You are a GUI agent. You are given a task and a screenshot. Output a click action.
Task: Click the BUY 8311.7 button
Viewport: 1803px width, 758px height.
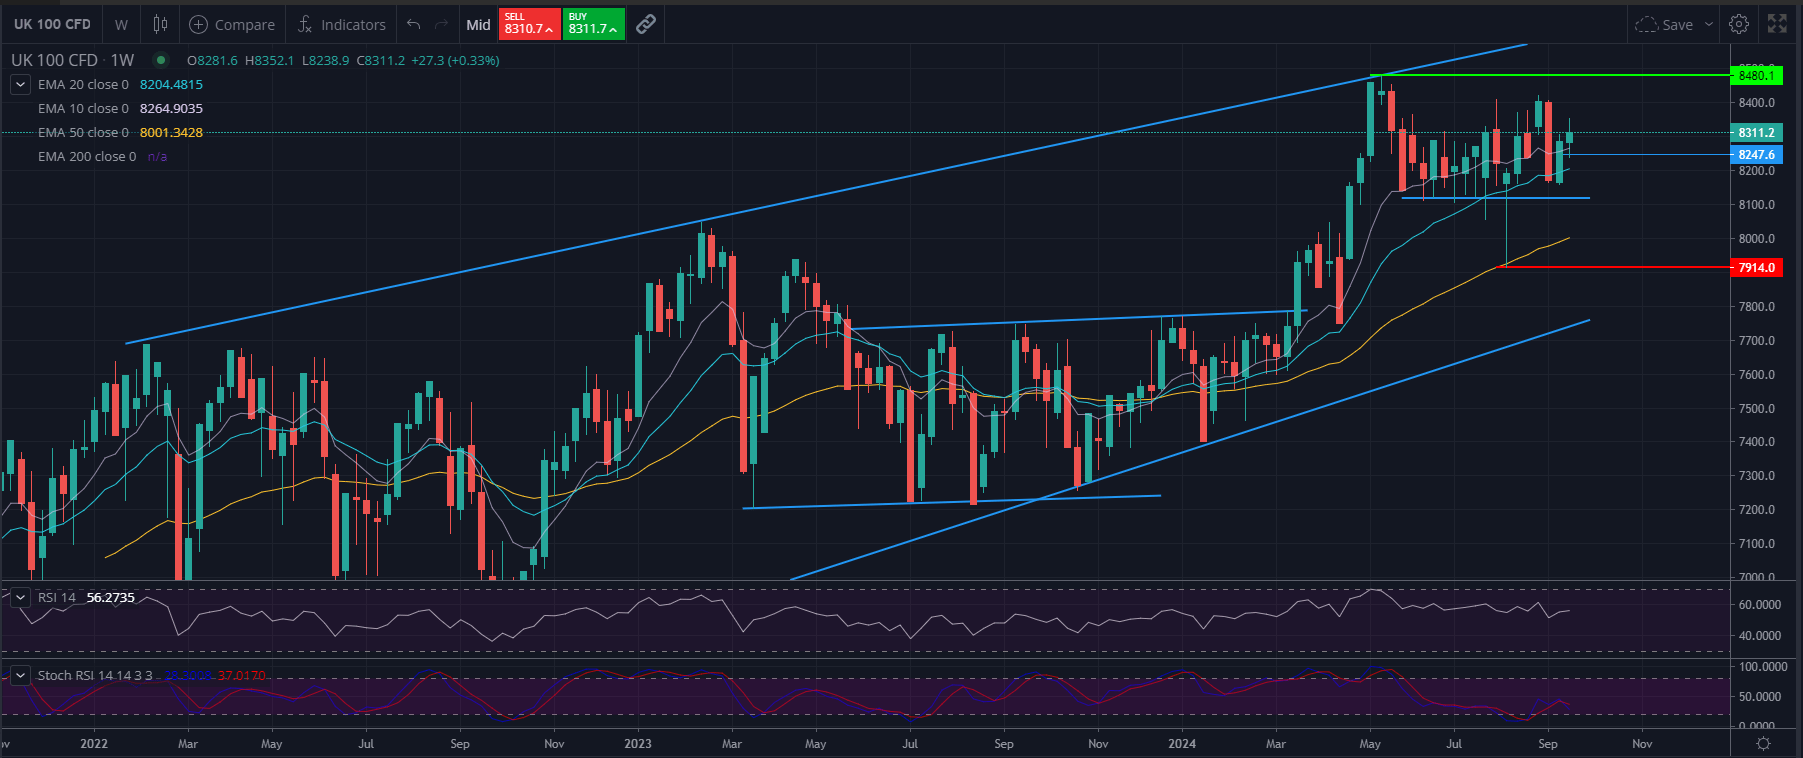pos(594,24)
